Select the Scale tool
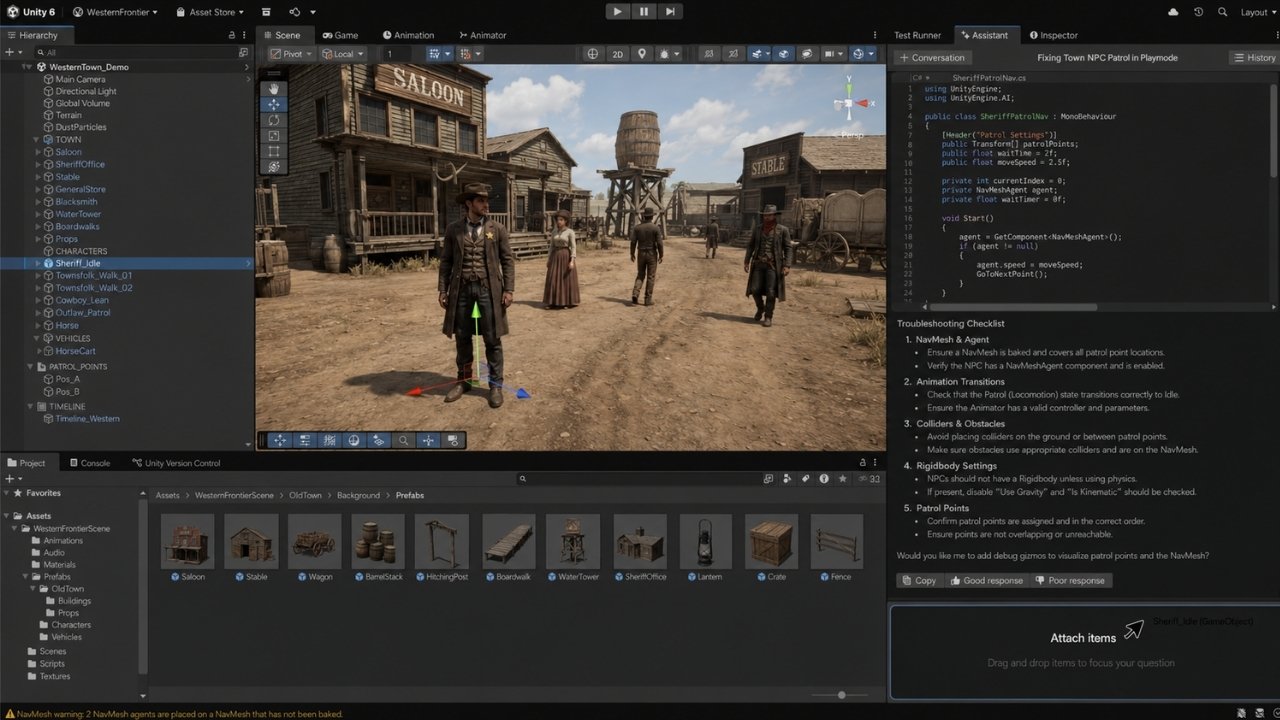This screenshot has height=720, width=1280. click(x=273, y=136)
